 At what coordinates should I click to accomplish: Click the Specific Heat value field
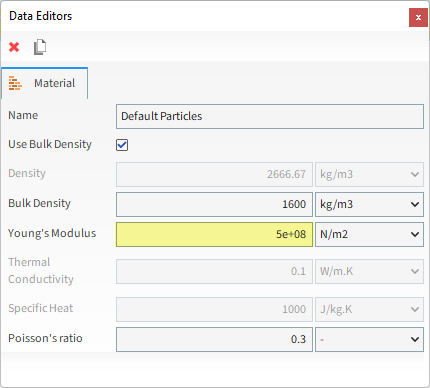coord(214,309)
